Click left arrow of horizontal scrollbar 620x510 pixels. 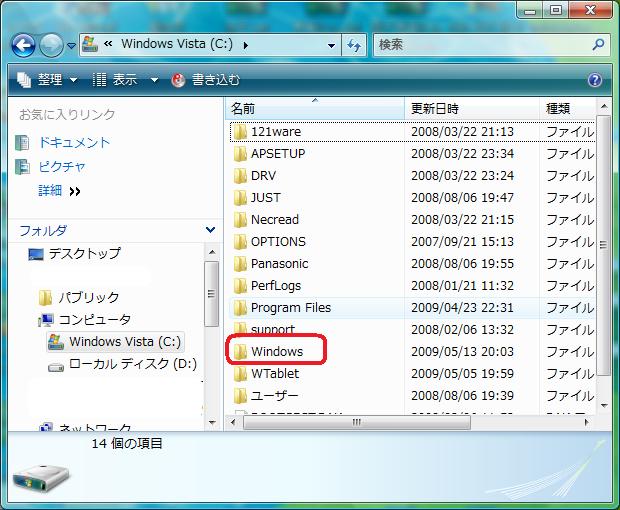click(233, 422)
